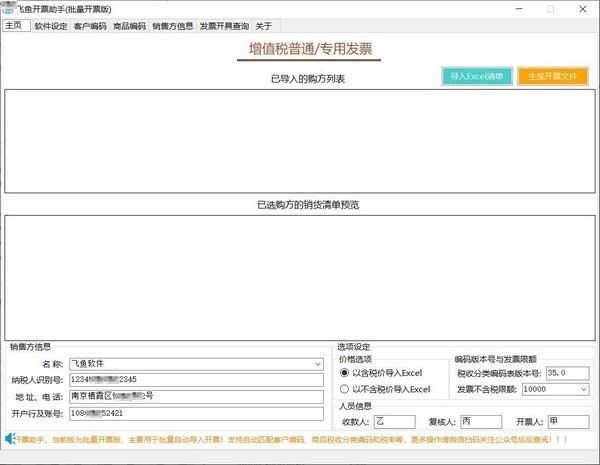Image resolution: width=600 pixels, height=465 pixels.
Task: Click inside the 已导入的购方列表 list area
Action: click(300, 141)
